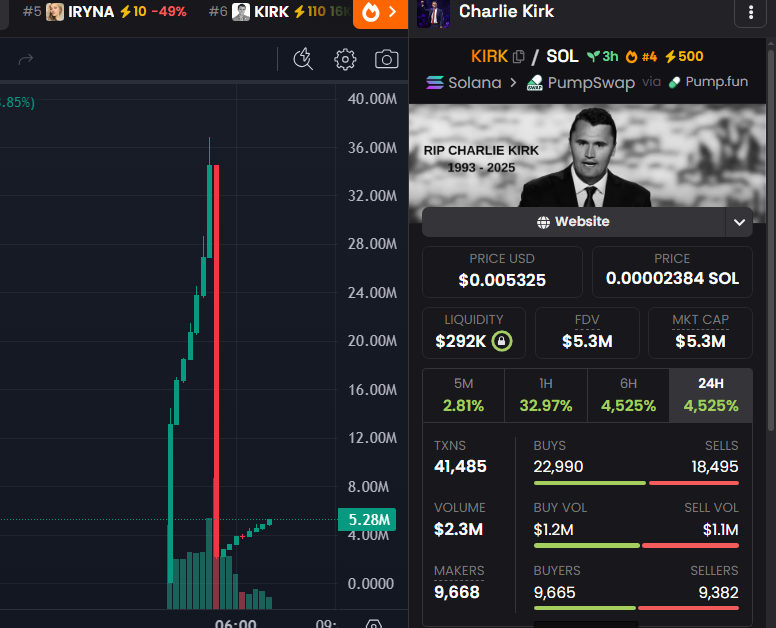Copy the KIRK token address icon
776x628 pixels.
coord(518,57)
